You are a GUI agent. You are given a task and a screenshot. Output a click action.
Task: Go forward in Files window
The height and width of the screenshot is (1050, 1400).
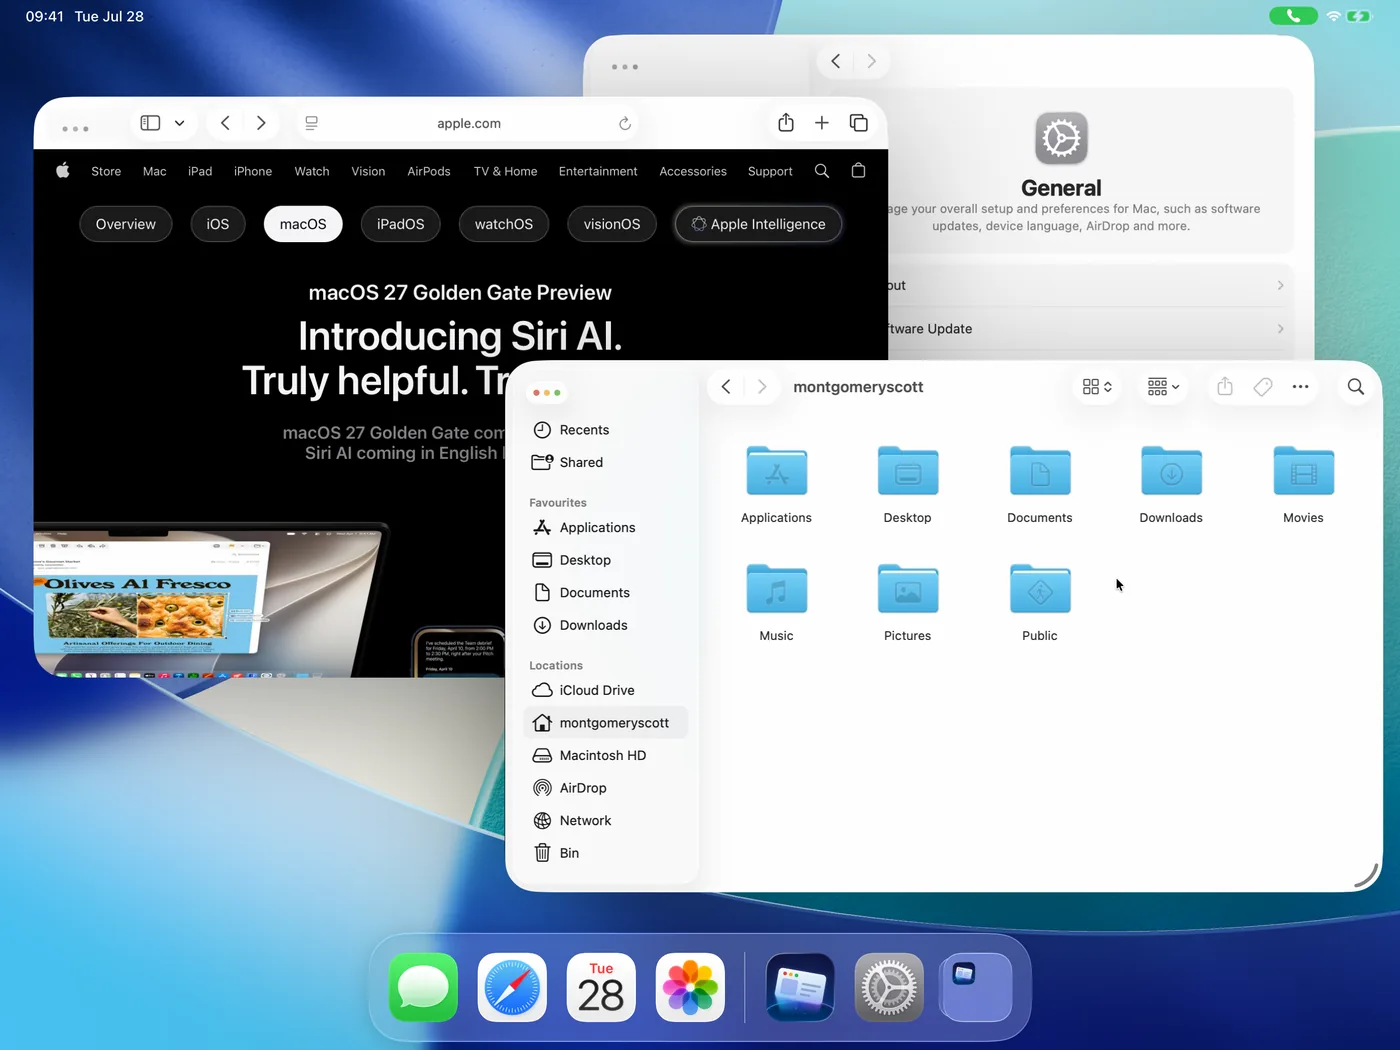pyautogui.click(x=762, y=387)
